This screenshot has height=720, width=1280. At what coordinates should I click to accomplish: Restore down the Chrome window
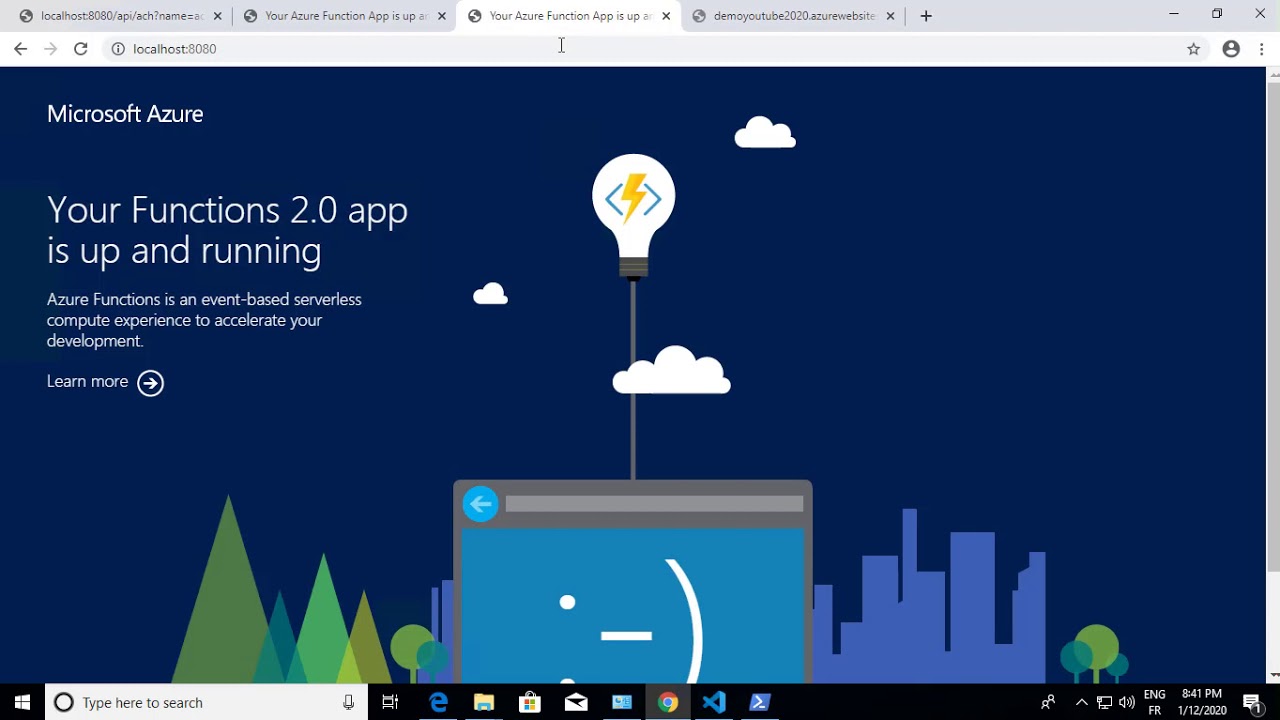1217,14
